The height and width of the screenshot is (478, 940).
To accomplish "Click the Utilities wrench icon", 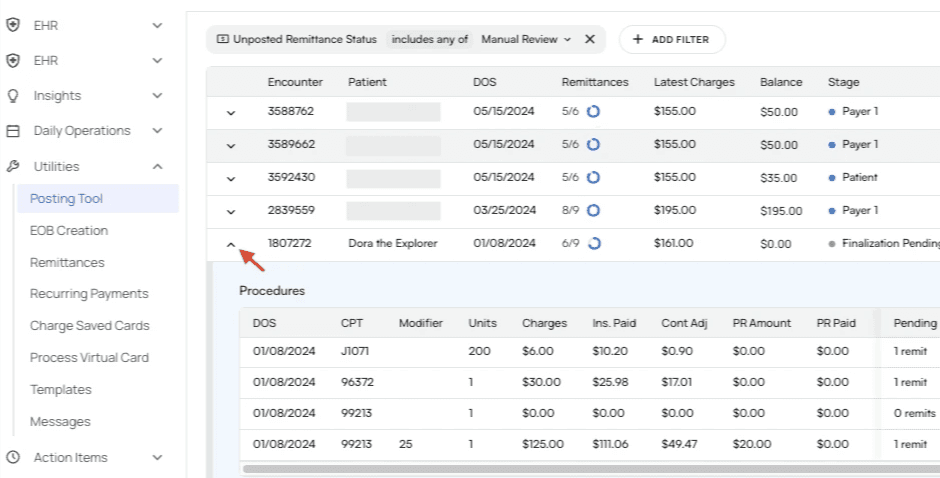I will click(x=13, y=166).
